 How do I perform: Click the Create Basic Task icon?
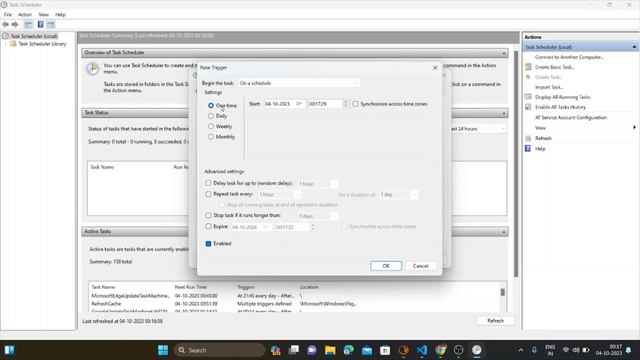tap(528, 67)
